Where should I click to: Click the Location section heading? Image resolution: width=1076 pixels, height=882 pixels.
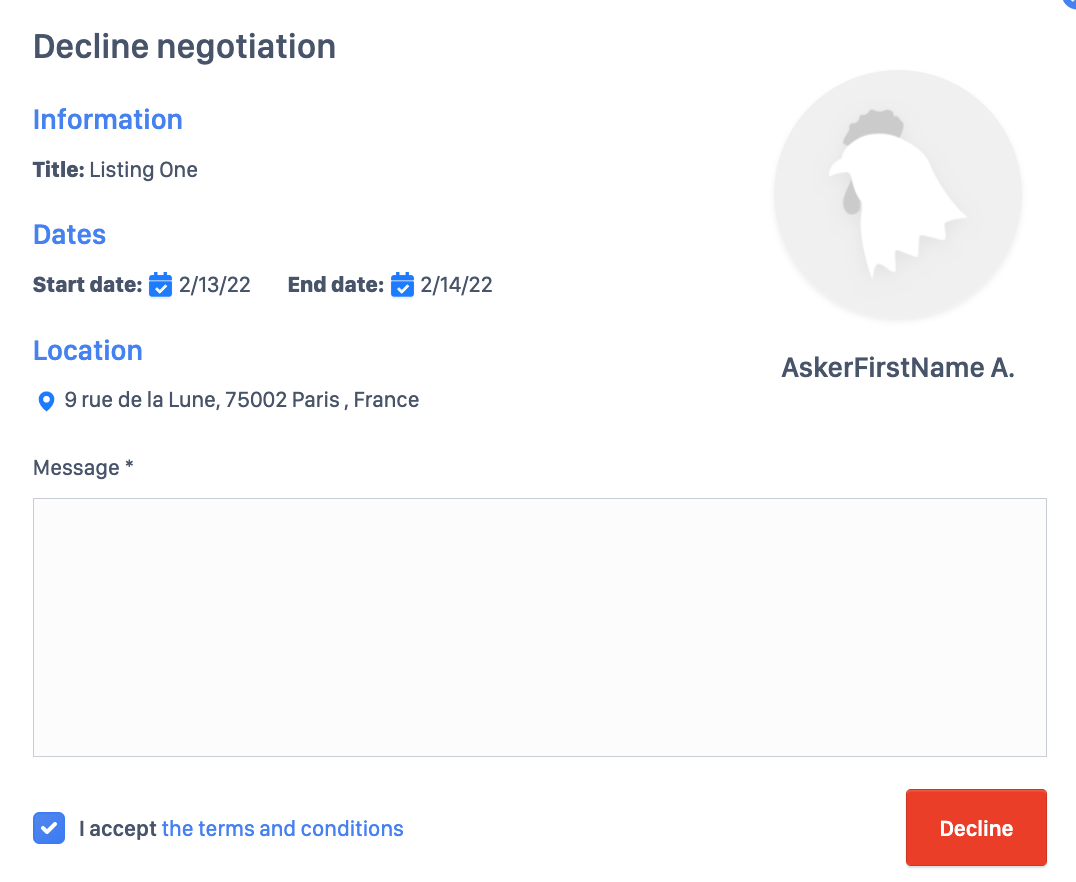coord(88,351)
